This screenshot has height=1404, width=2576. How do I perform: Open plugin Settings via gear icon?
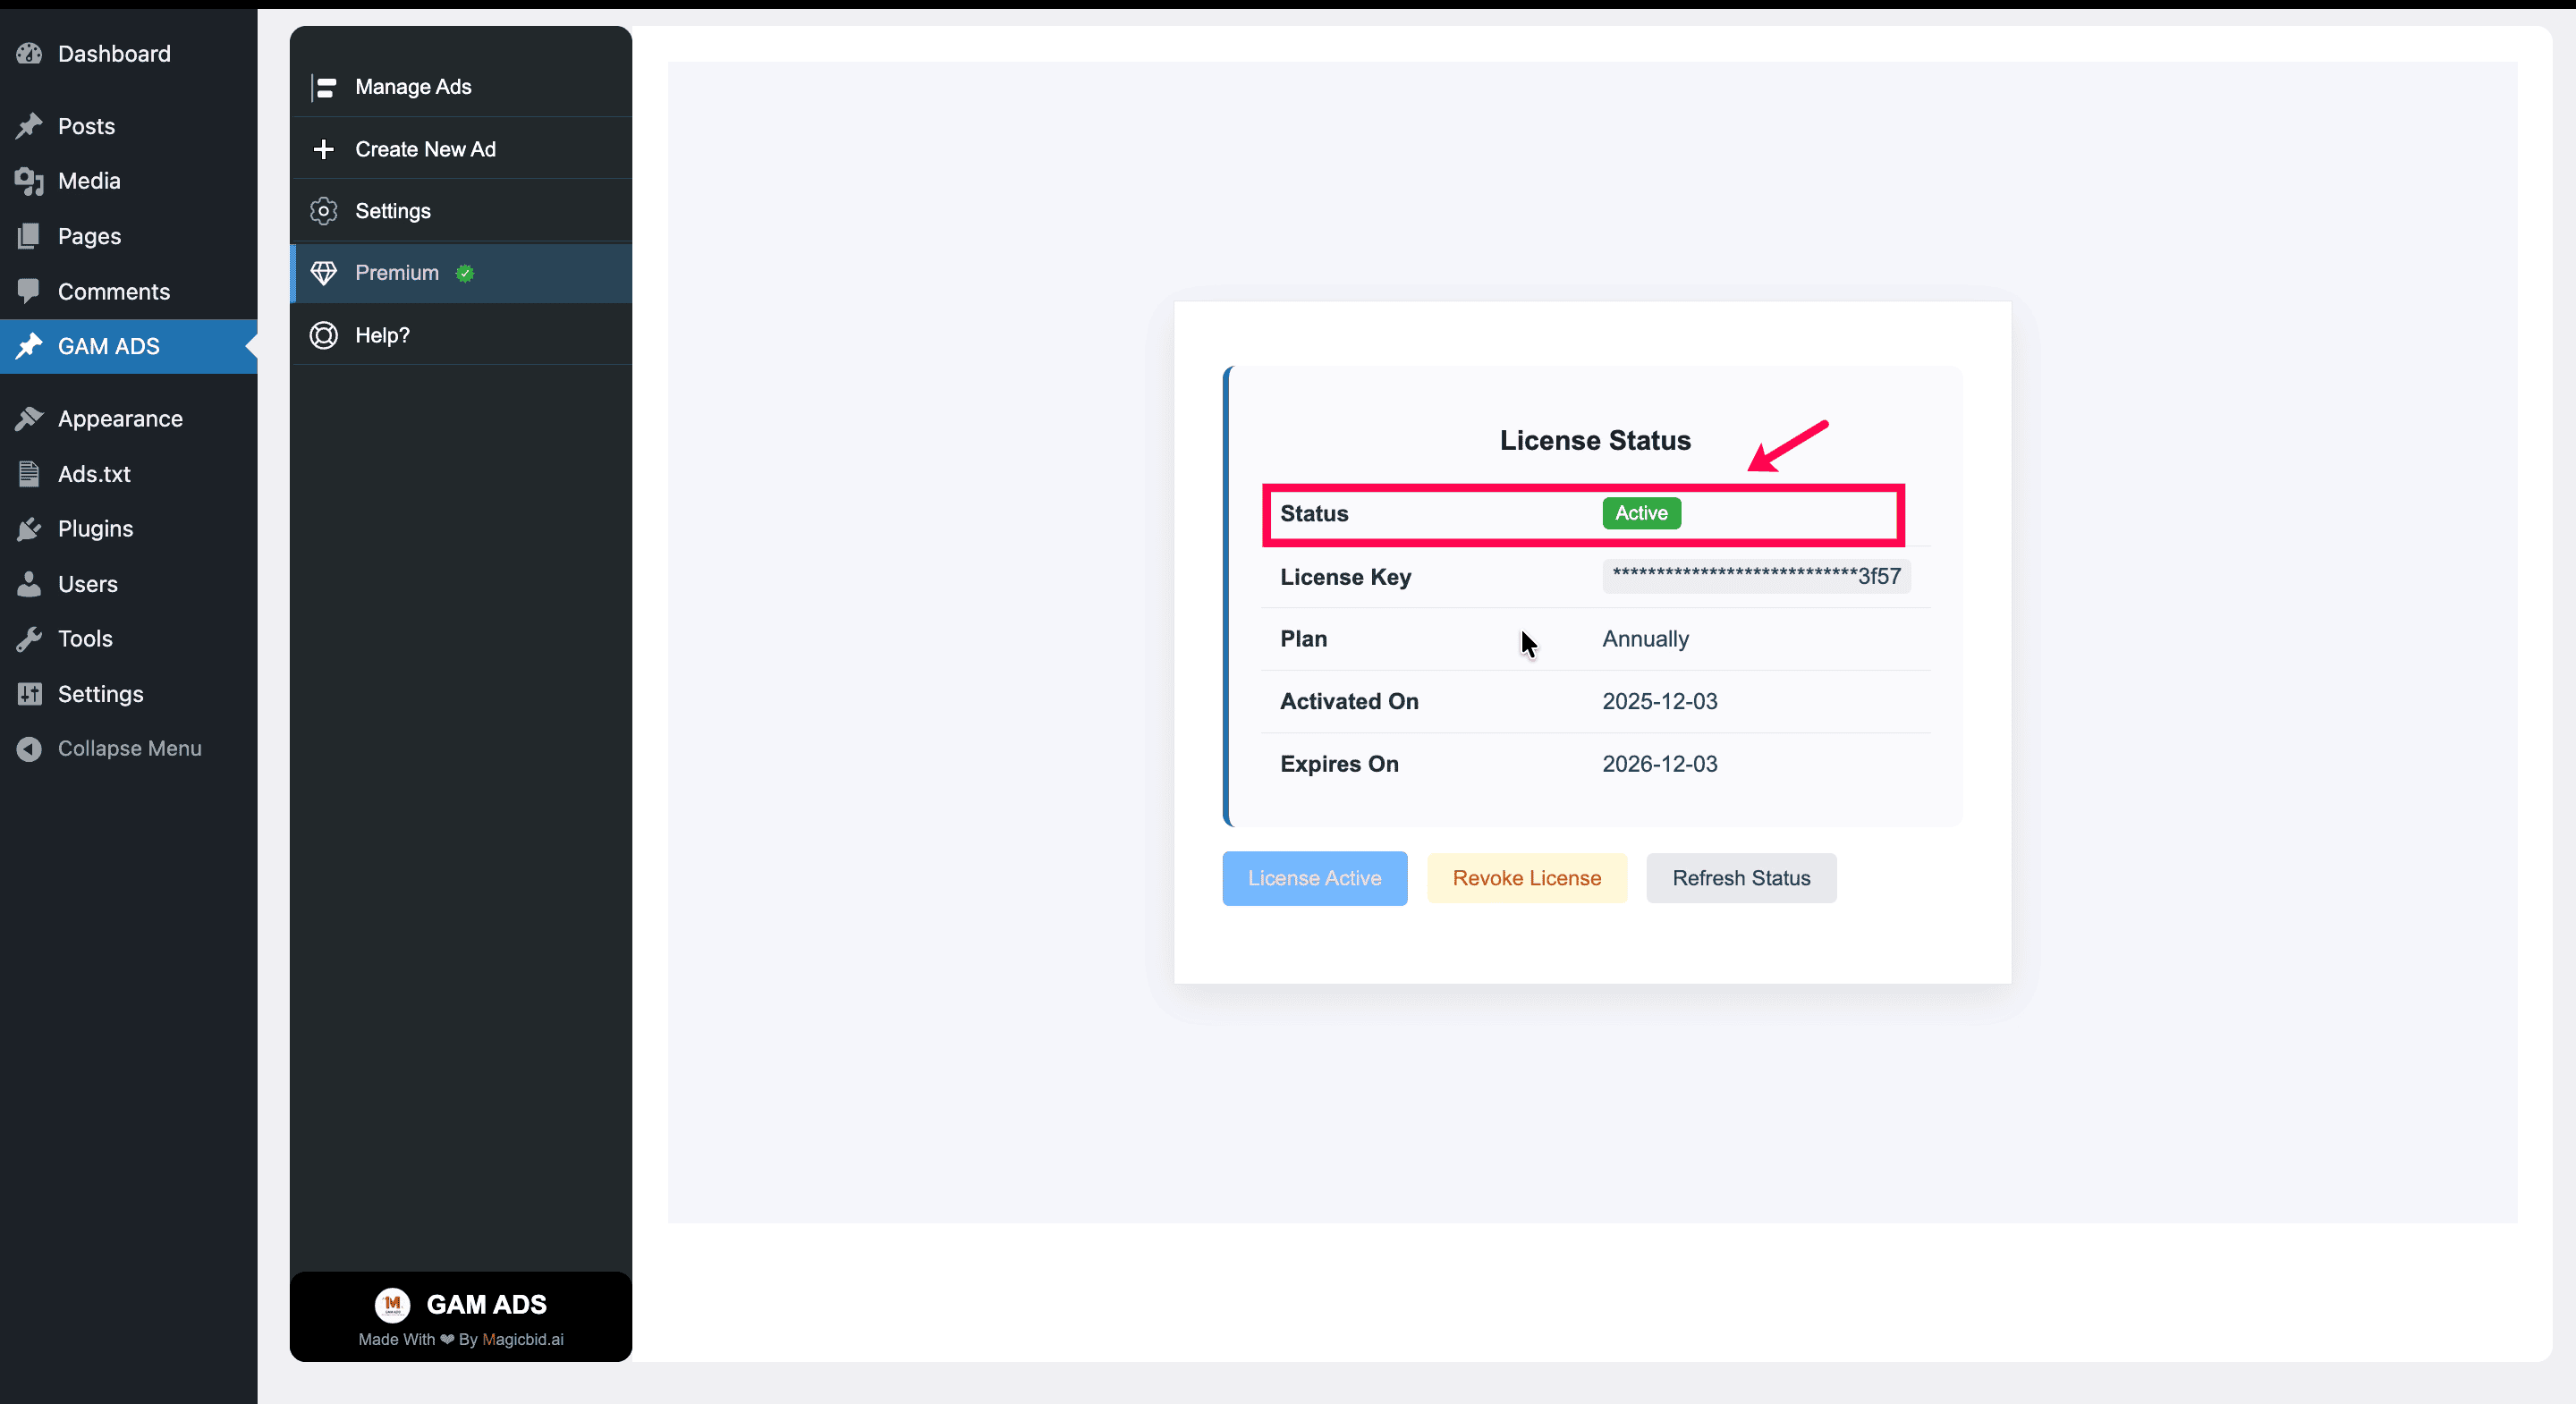(323, 211)
